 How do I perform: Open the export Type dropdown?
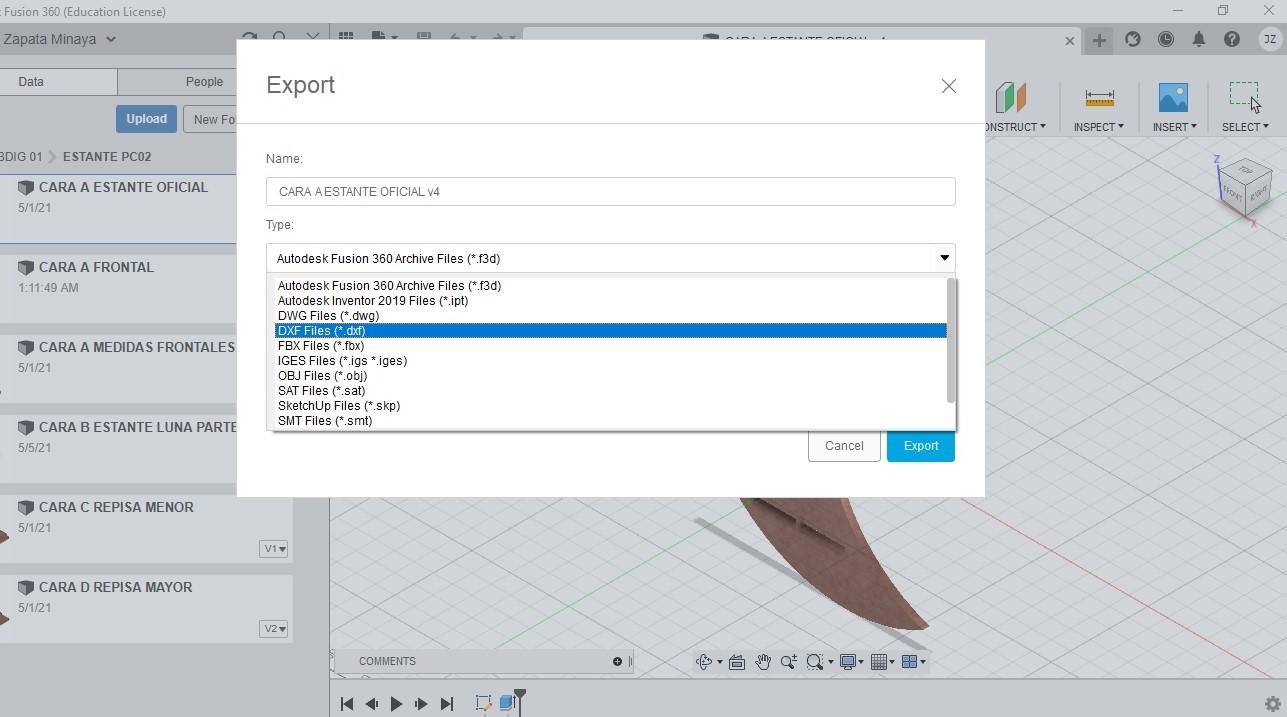pyautogui.click(x=610, y=258)
